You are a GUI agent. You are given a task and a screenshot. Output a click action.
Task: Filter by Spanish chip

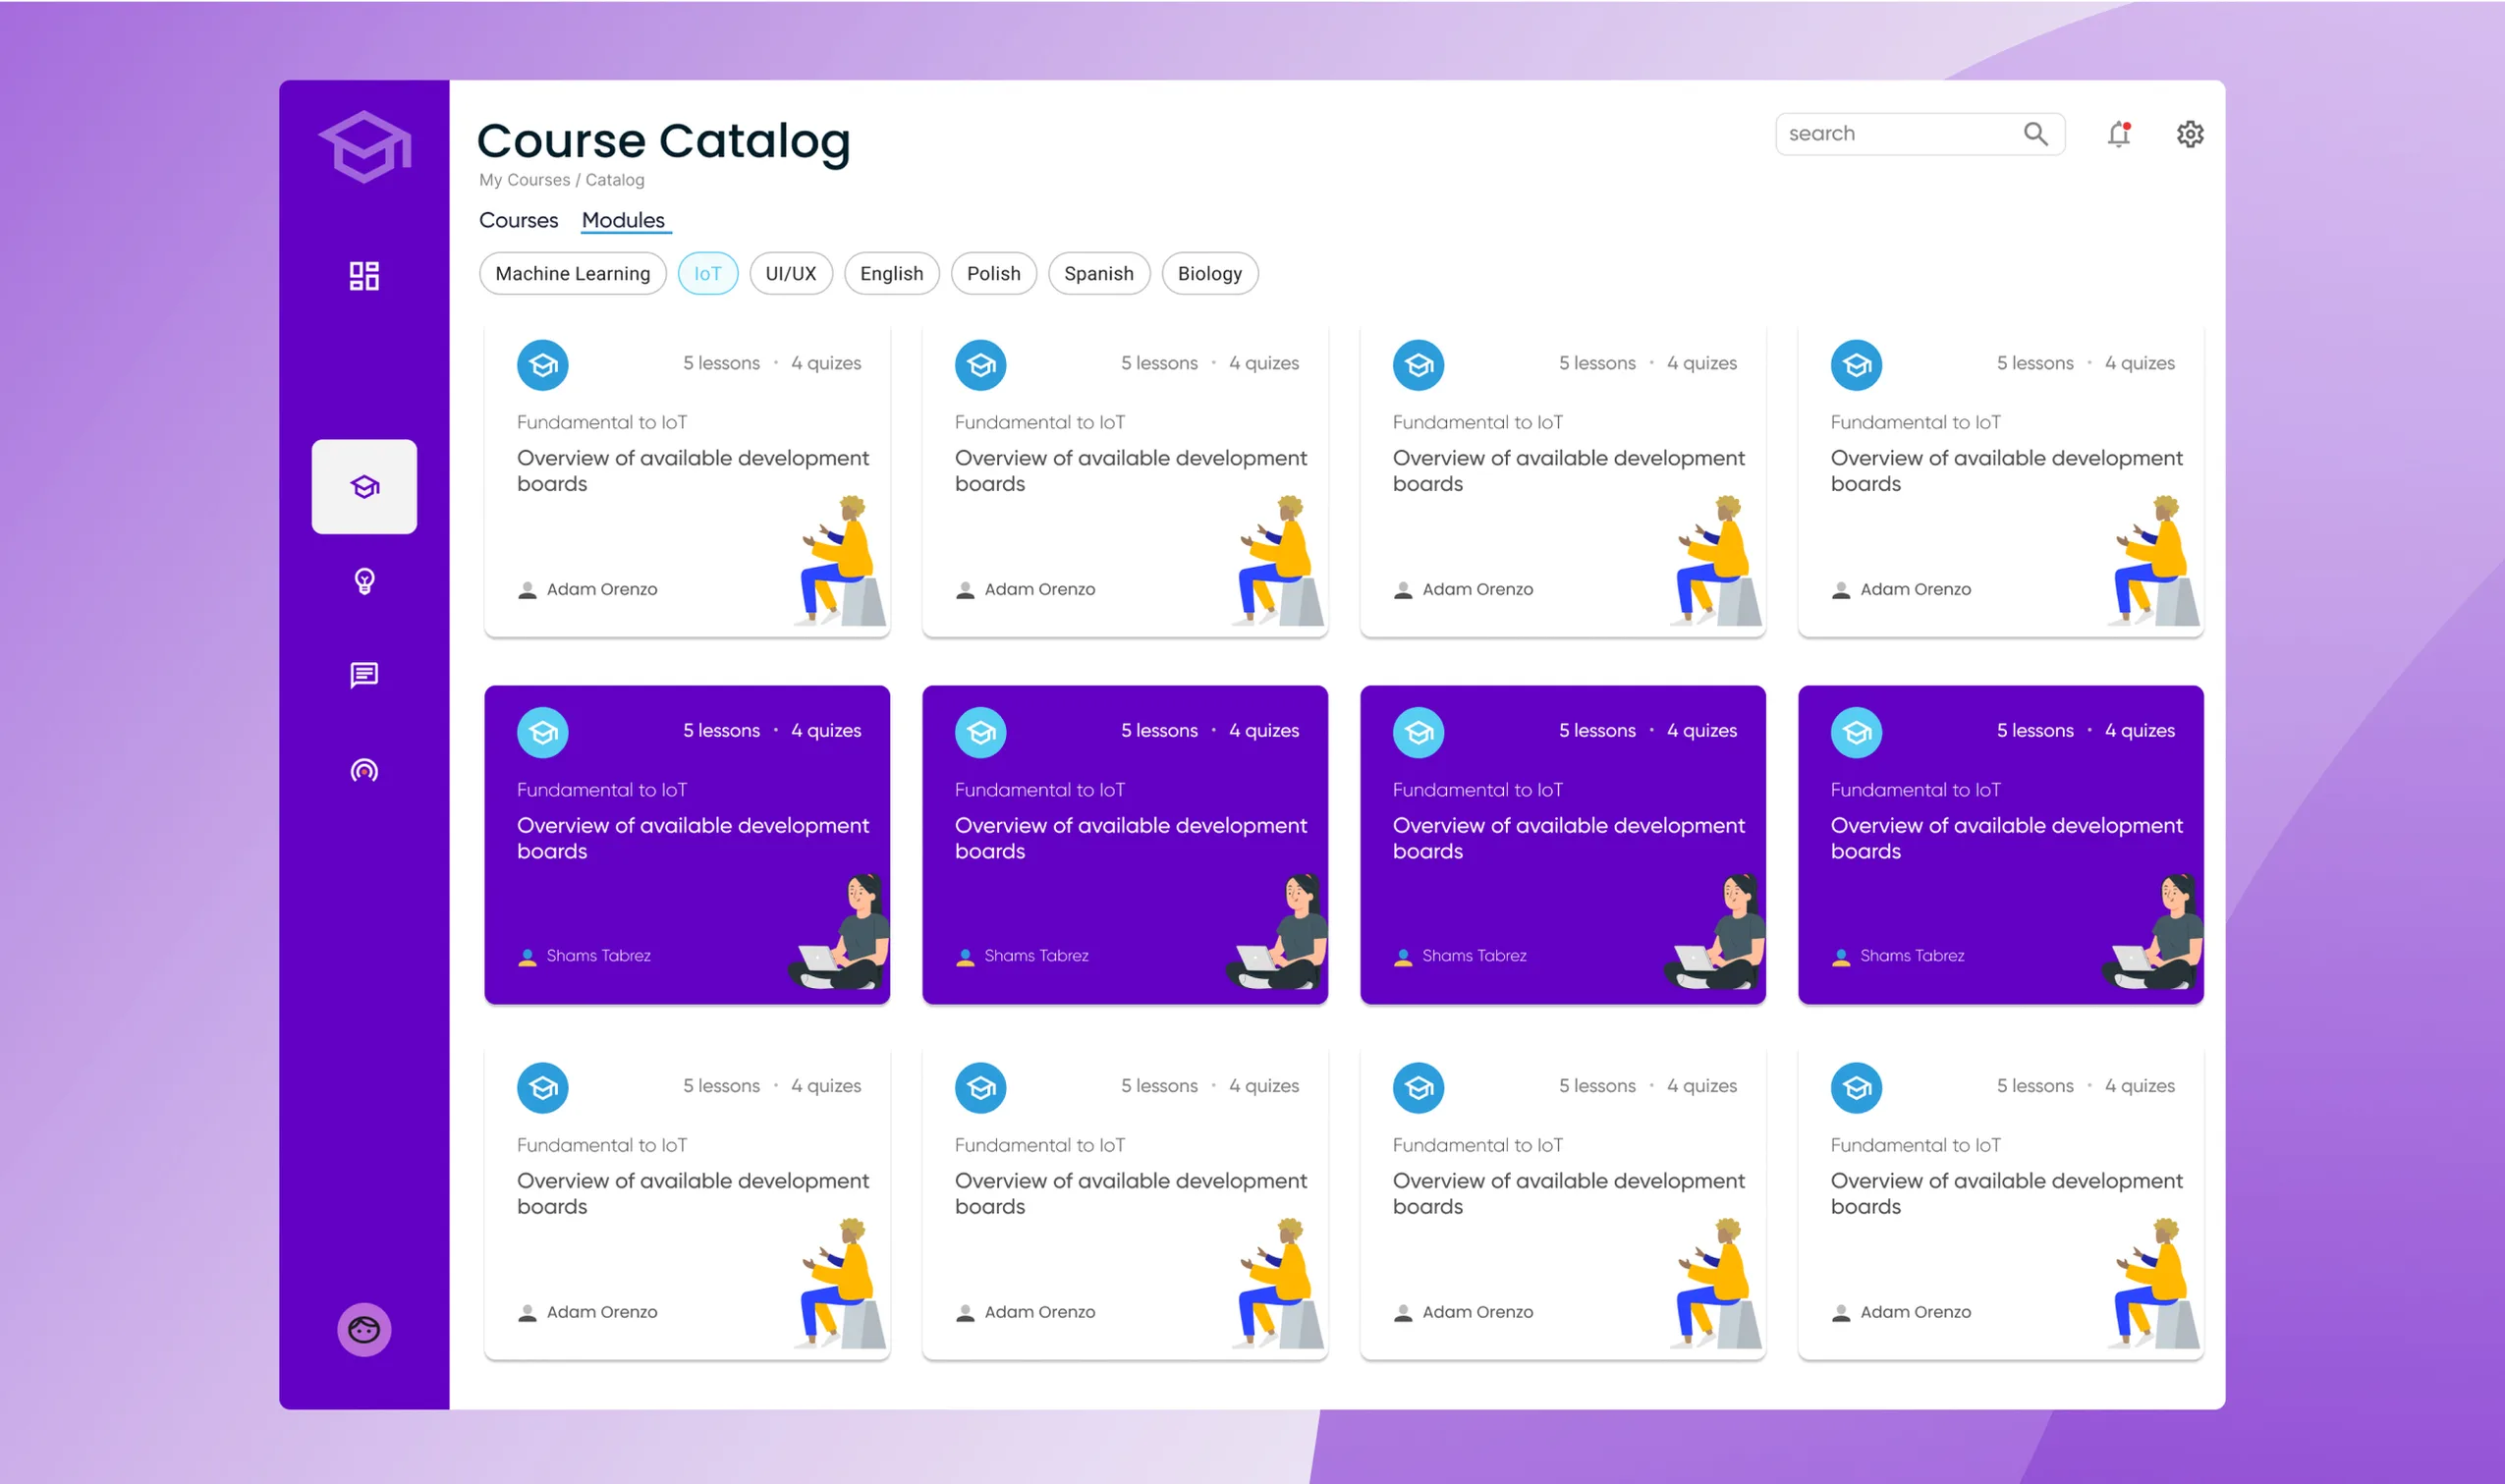1098,274
